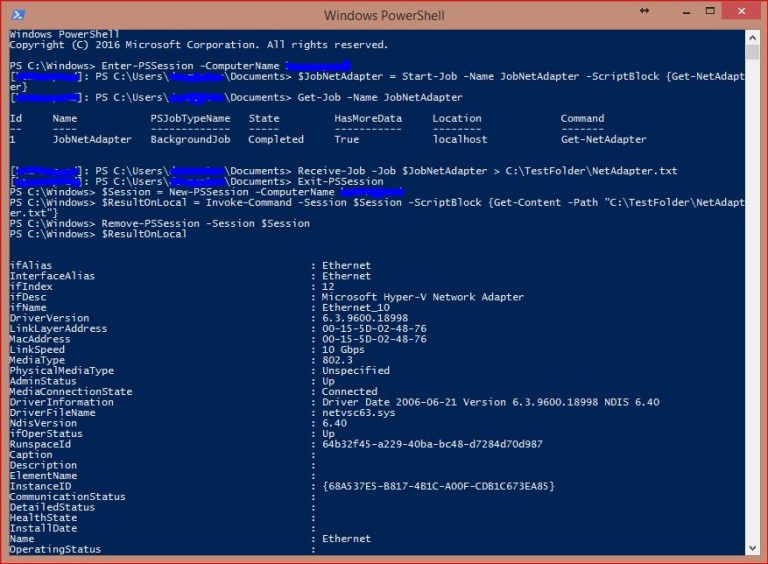Click the MacAddress value '00-15-5D-02-48-76'
This screenshot has height=564, width=768.
click(x=374, y=339)
